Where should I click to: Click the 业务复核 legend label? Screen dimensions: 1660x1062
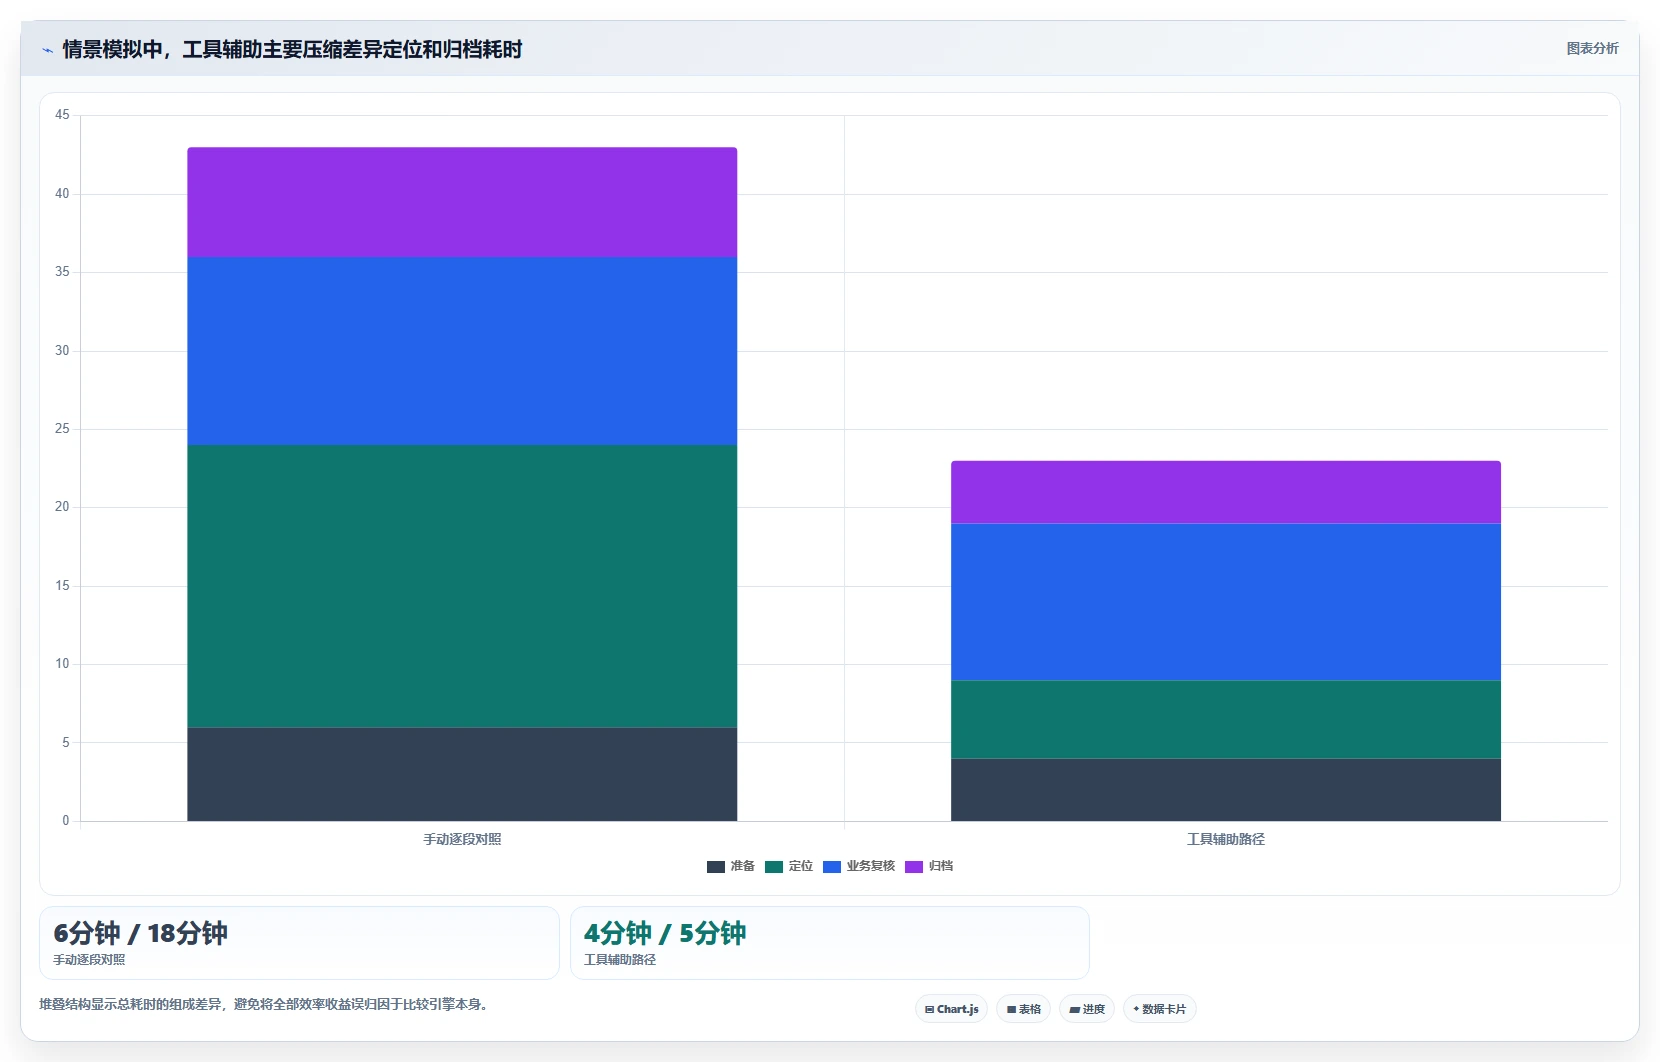[870, 866]
